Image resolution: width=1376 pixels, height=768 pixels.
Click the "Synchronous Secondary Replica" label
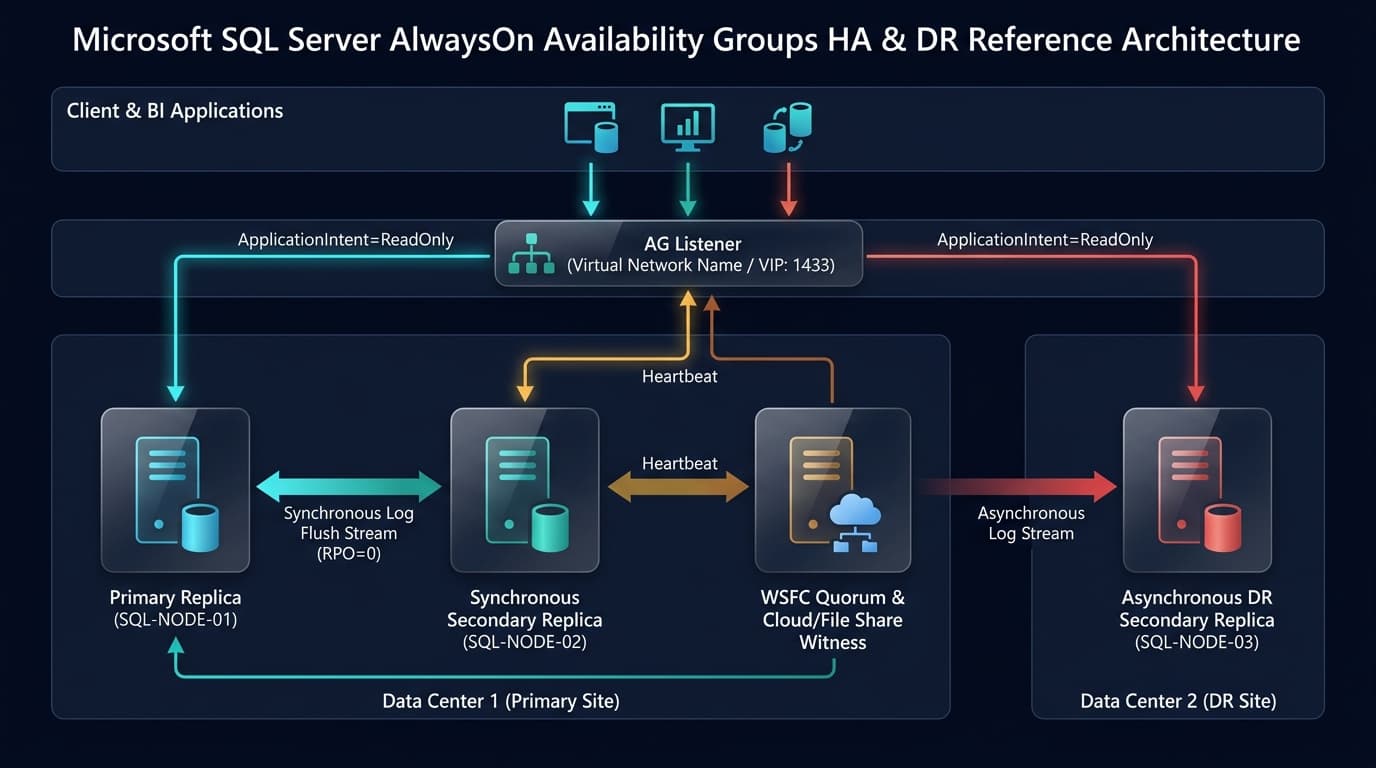(x=525, y=609)
